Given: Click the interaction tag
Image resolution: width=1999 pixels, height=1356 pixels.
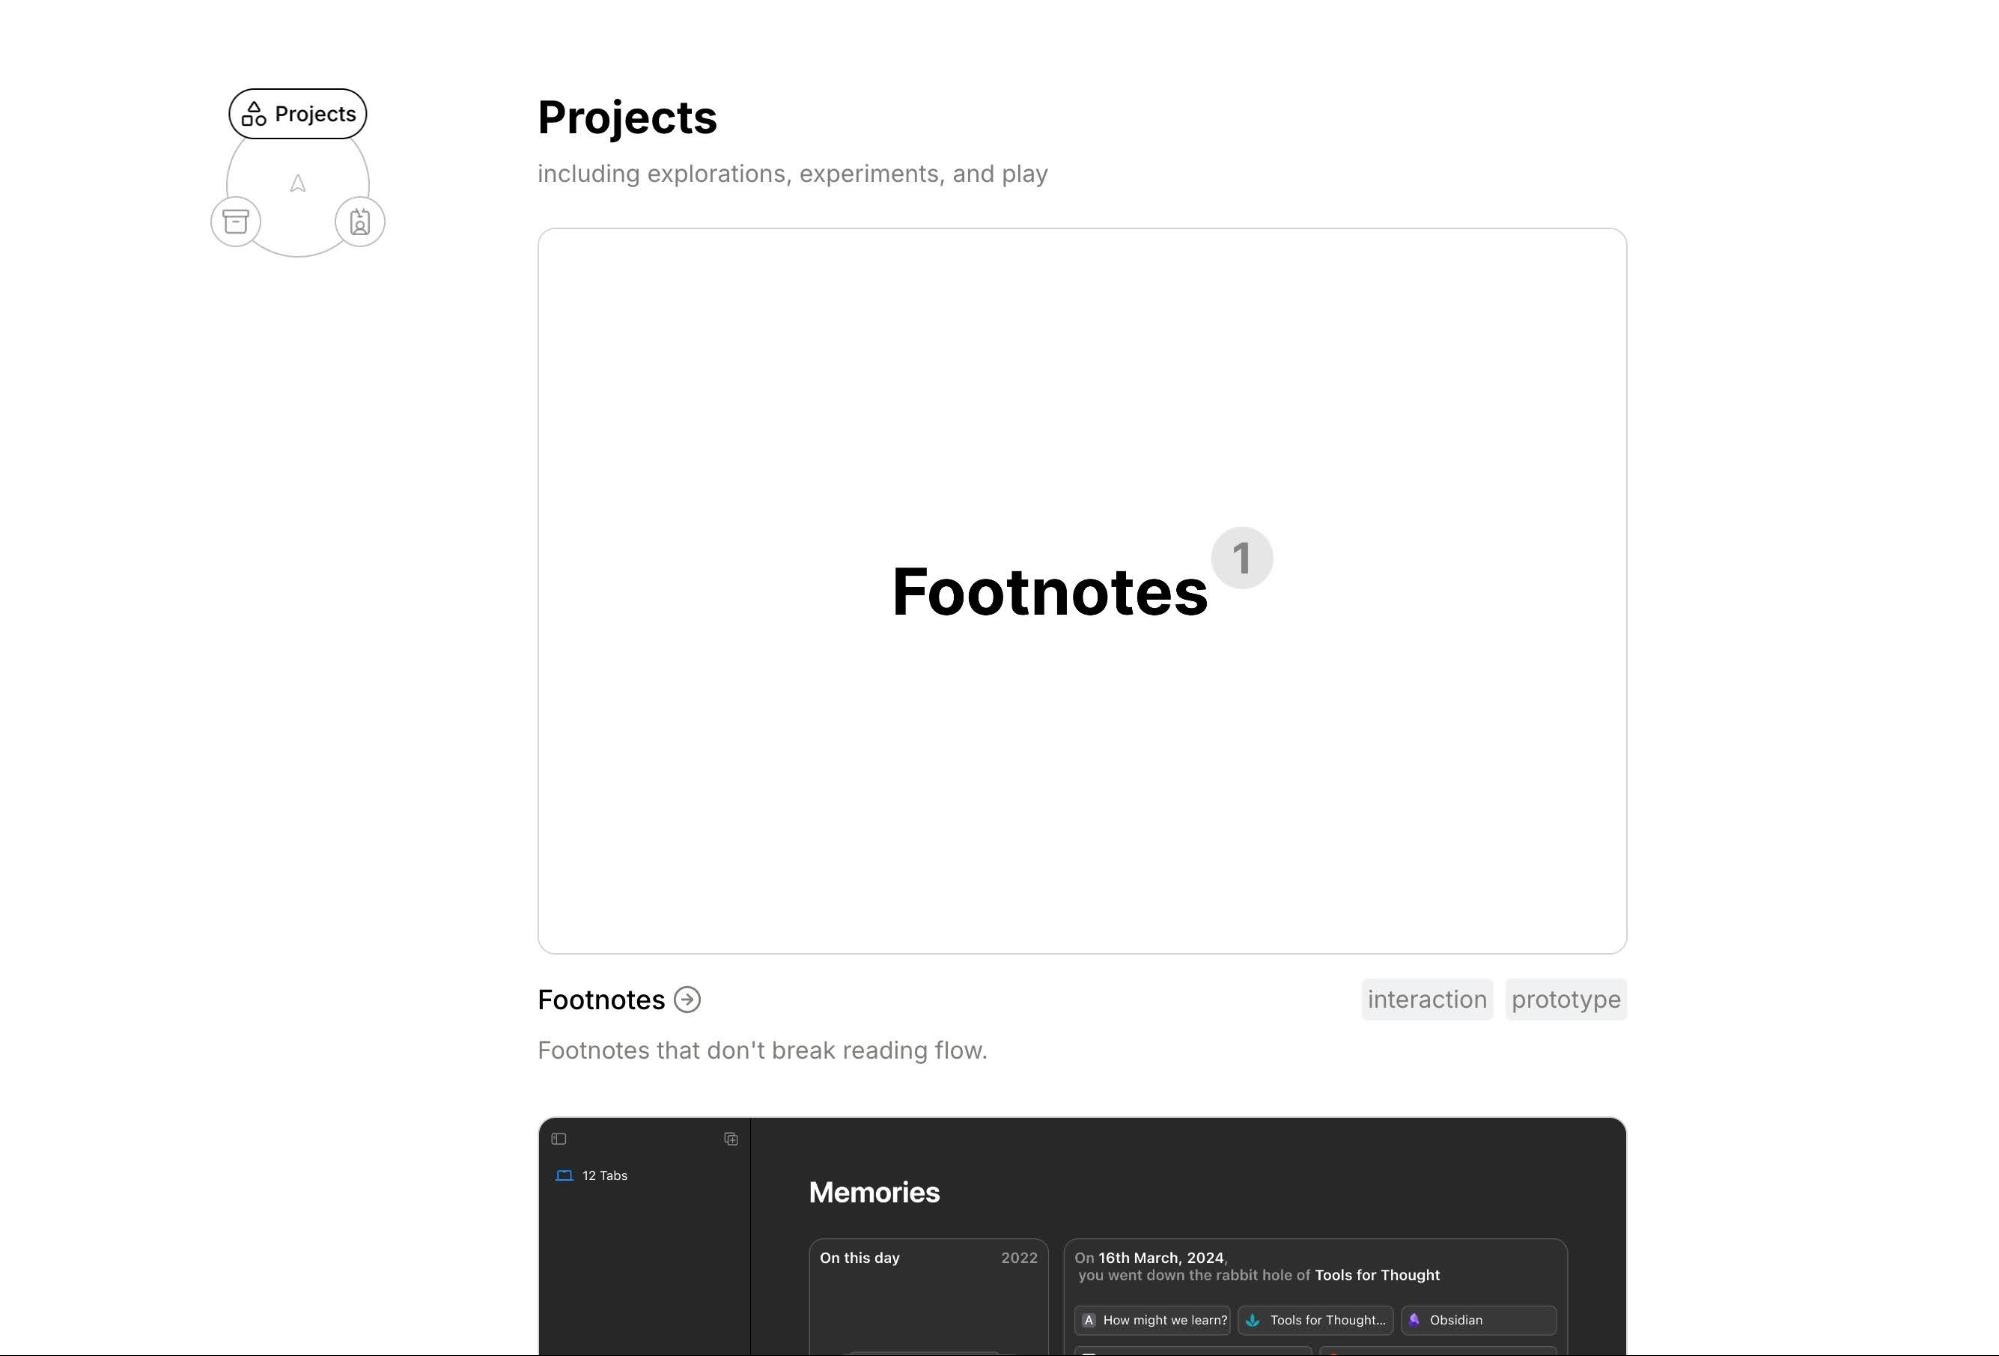Looking at the screenshot, I should click(1426, 999).
